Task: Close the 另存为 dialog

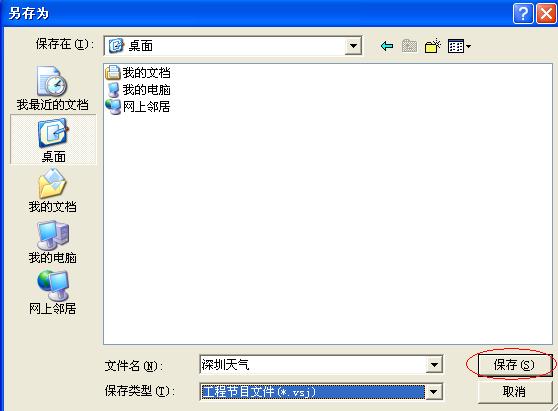Action: (x=546, y=14)
